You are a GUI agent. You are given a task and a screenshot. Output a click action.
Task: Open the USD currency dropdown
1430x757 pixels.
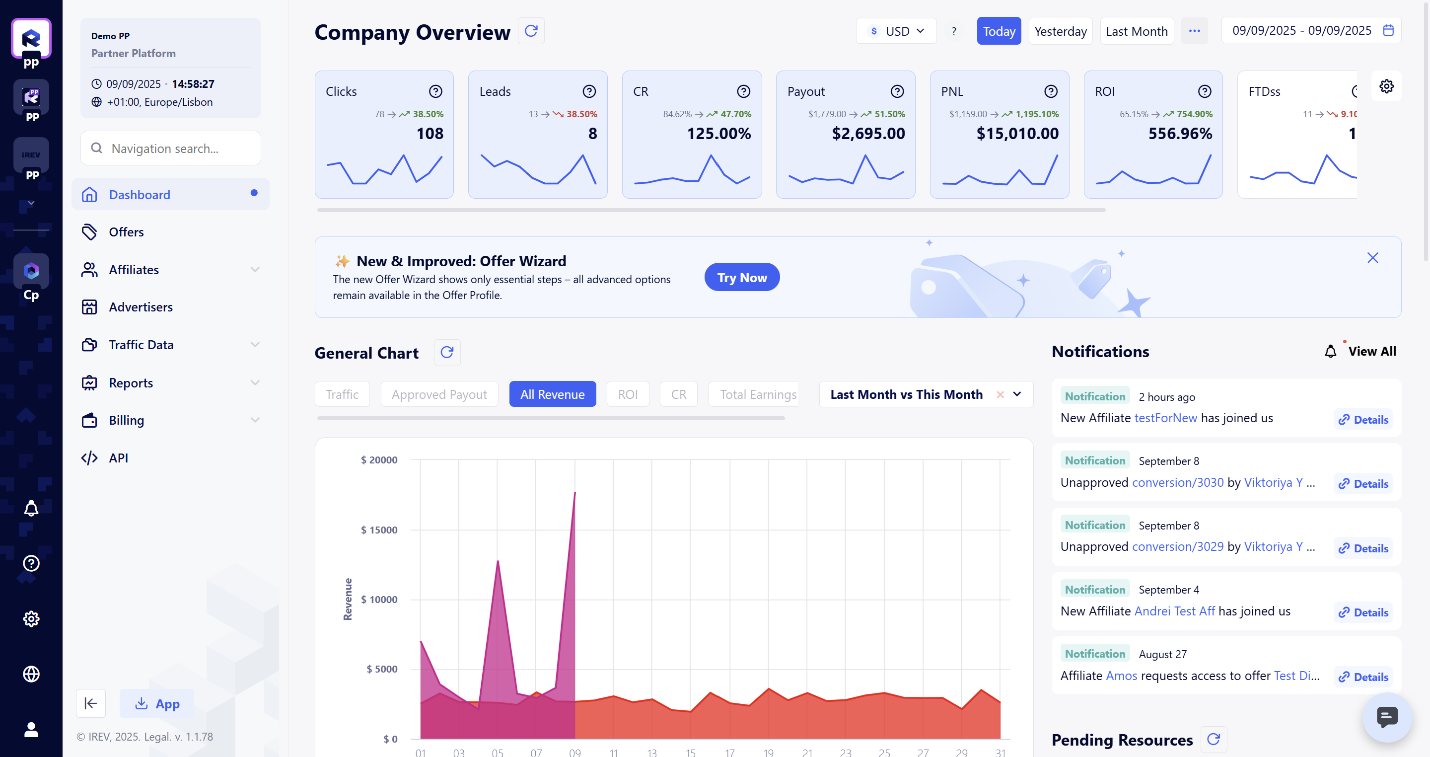pyautogui.click(x=896, y=31)
